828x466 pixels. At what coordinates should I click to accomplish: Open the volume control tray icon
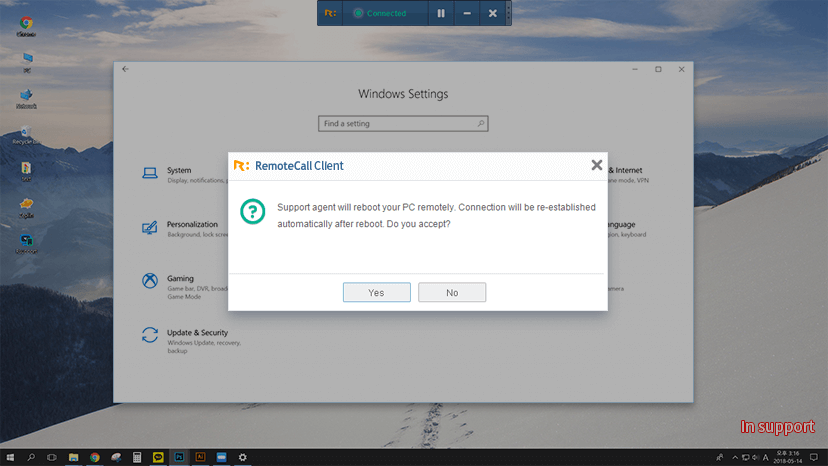click(x=755, y=458)
